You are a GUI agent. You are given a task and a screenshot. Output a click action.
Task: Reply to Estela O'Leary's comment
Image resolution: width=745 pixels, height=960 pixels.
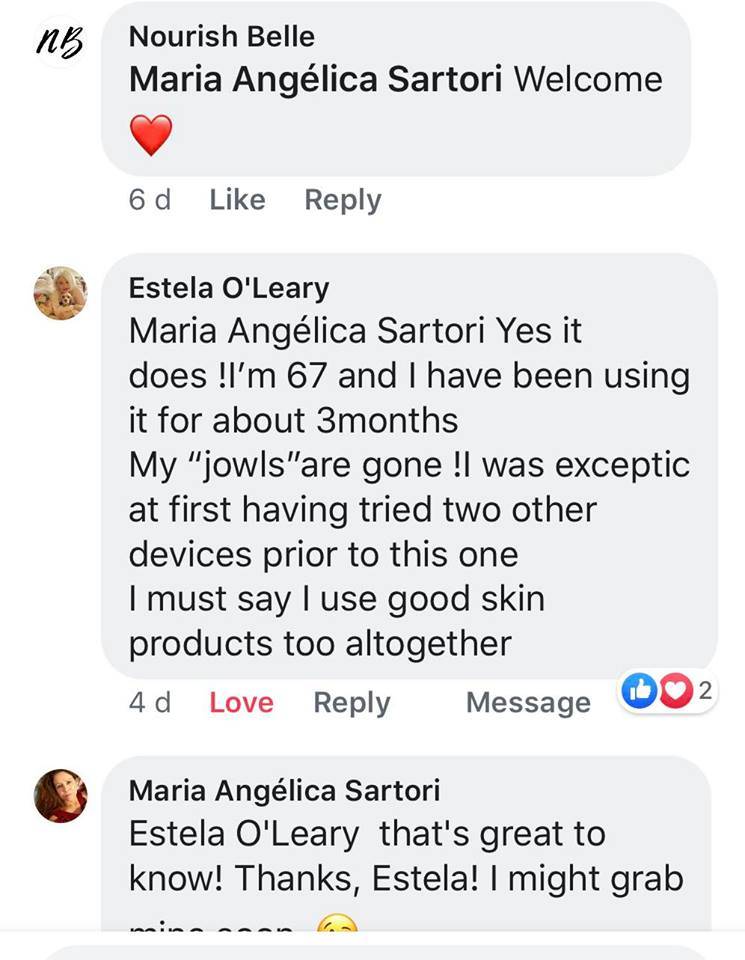351,702
